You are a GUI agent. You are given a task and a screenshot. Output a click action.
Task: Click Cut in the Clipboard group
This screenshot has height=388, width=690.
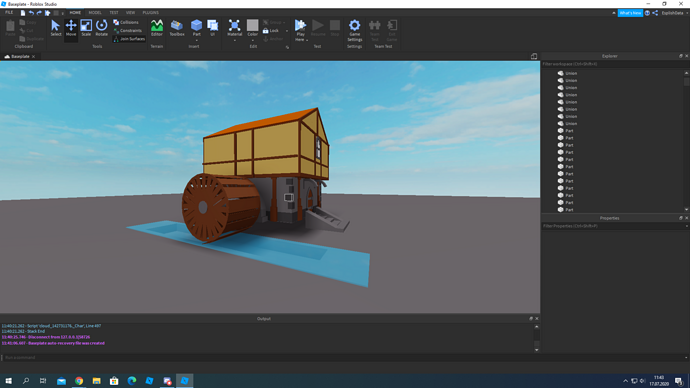[x=27, y=30]
